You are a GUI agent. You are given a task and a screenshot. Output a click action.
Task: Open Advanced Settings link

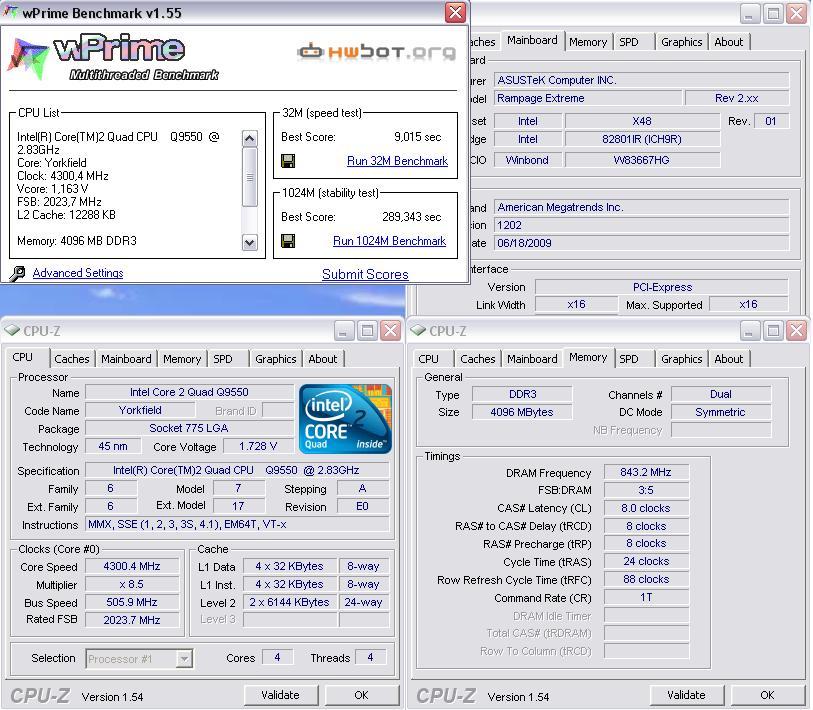click(x=78, y=273)
